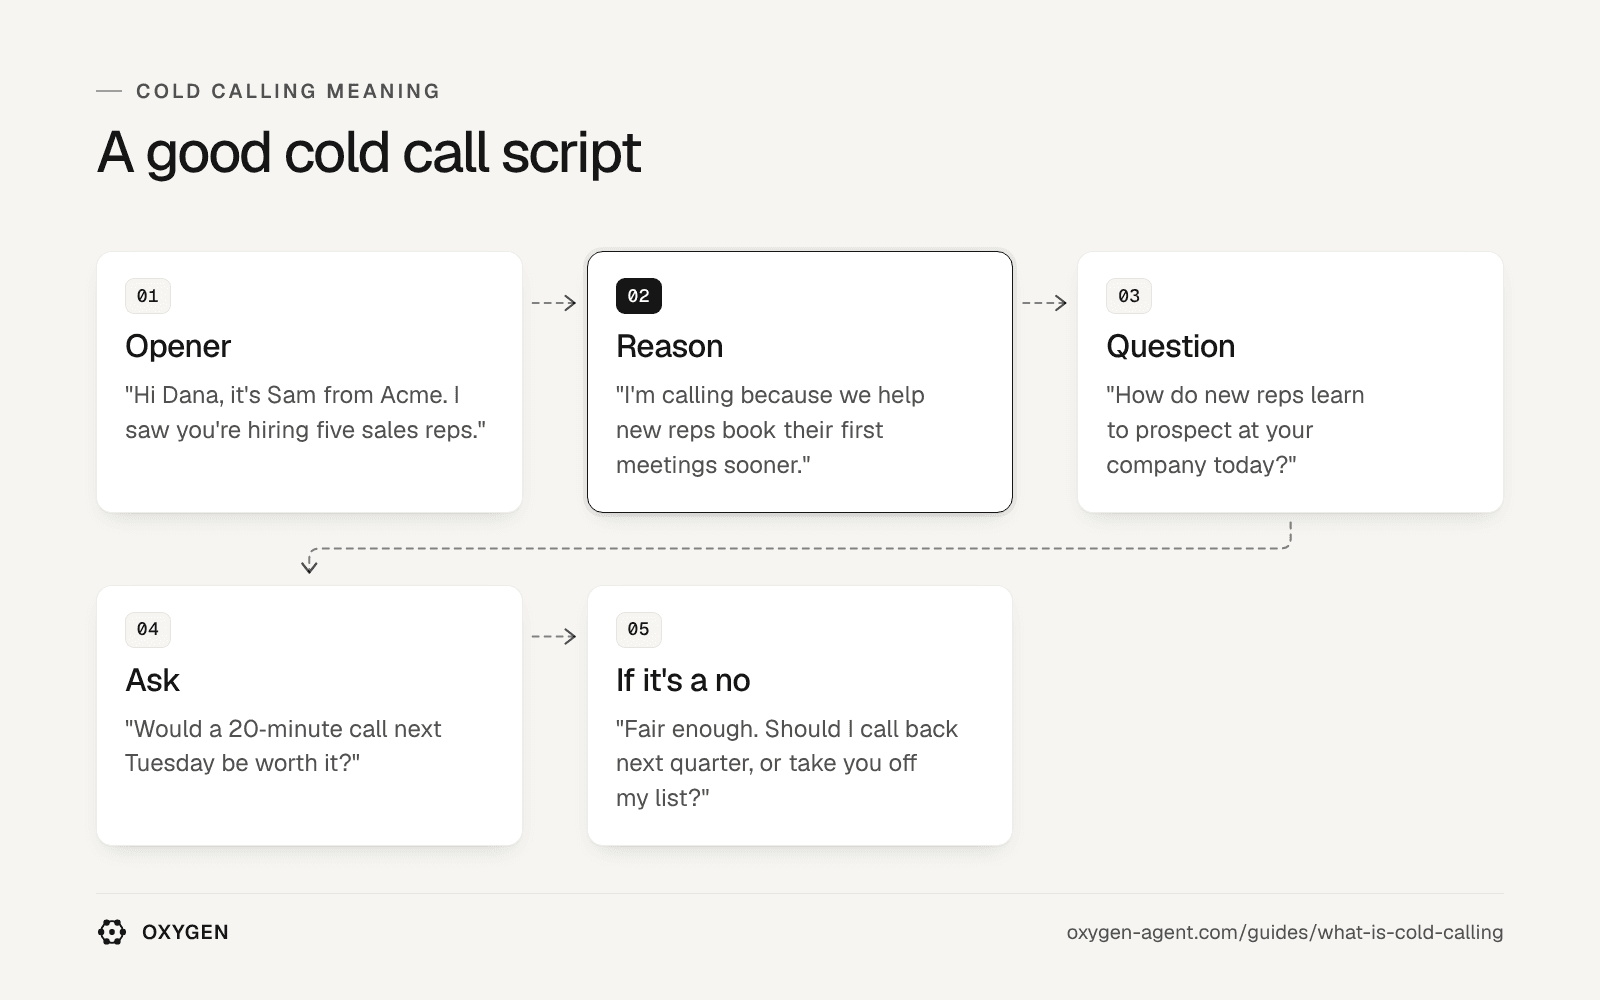The width and height of the screenshot is (1600, 1000).
Task: Click the 01 step number badge
Action: pos(148,296)
